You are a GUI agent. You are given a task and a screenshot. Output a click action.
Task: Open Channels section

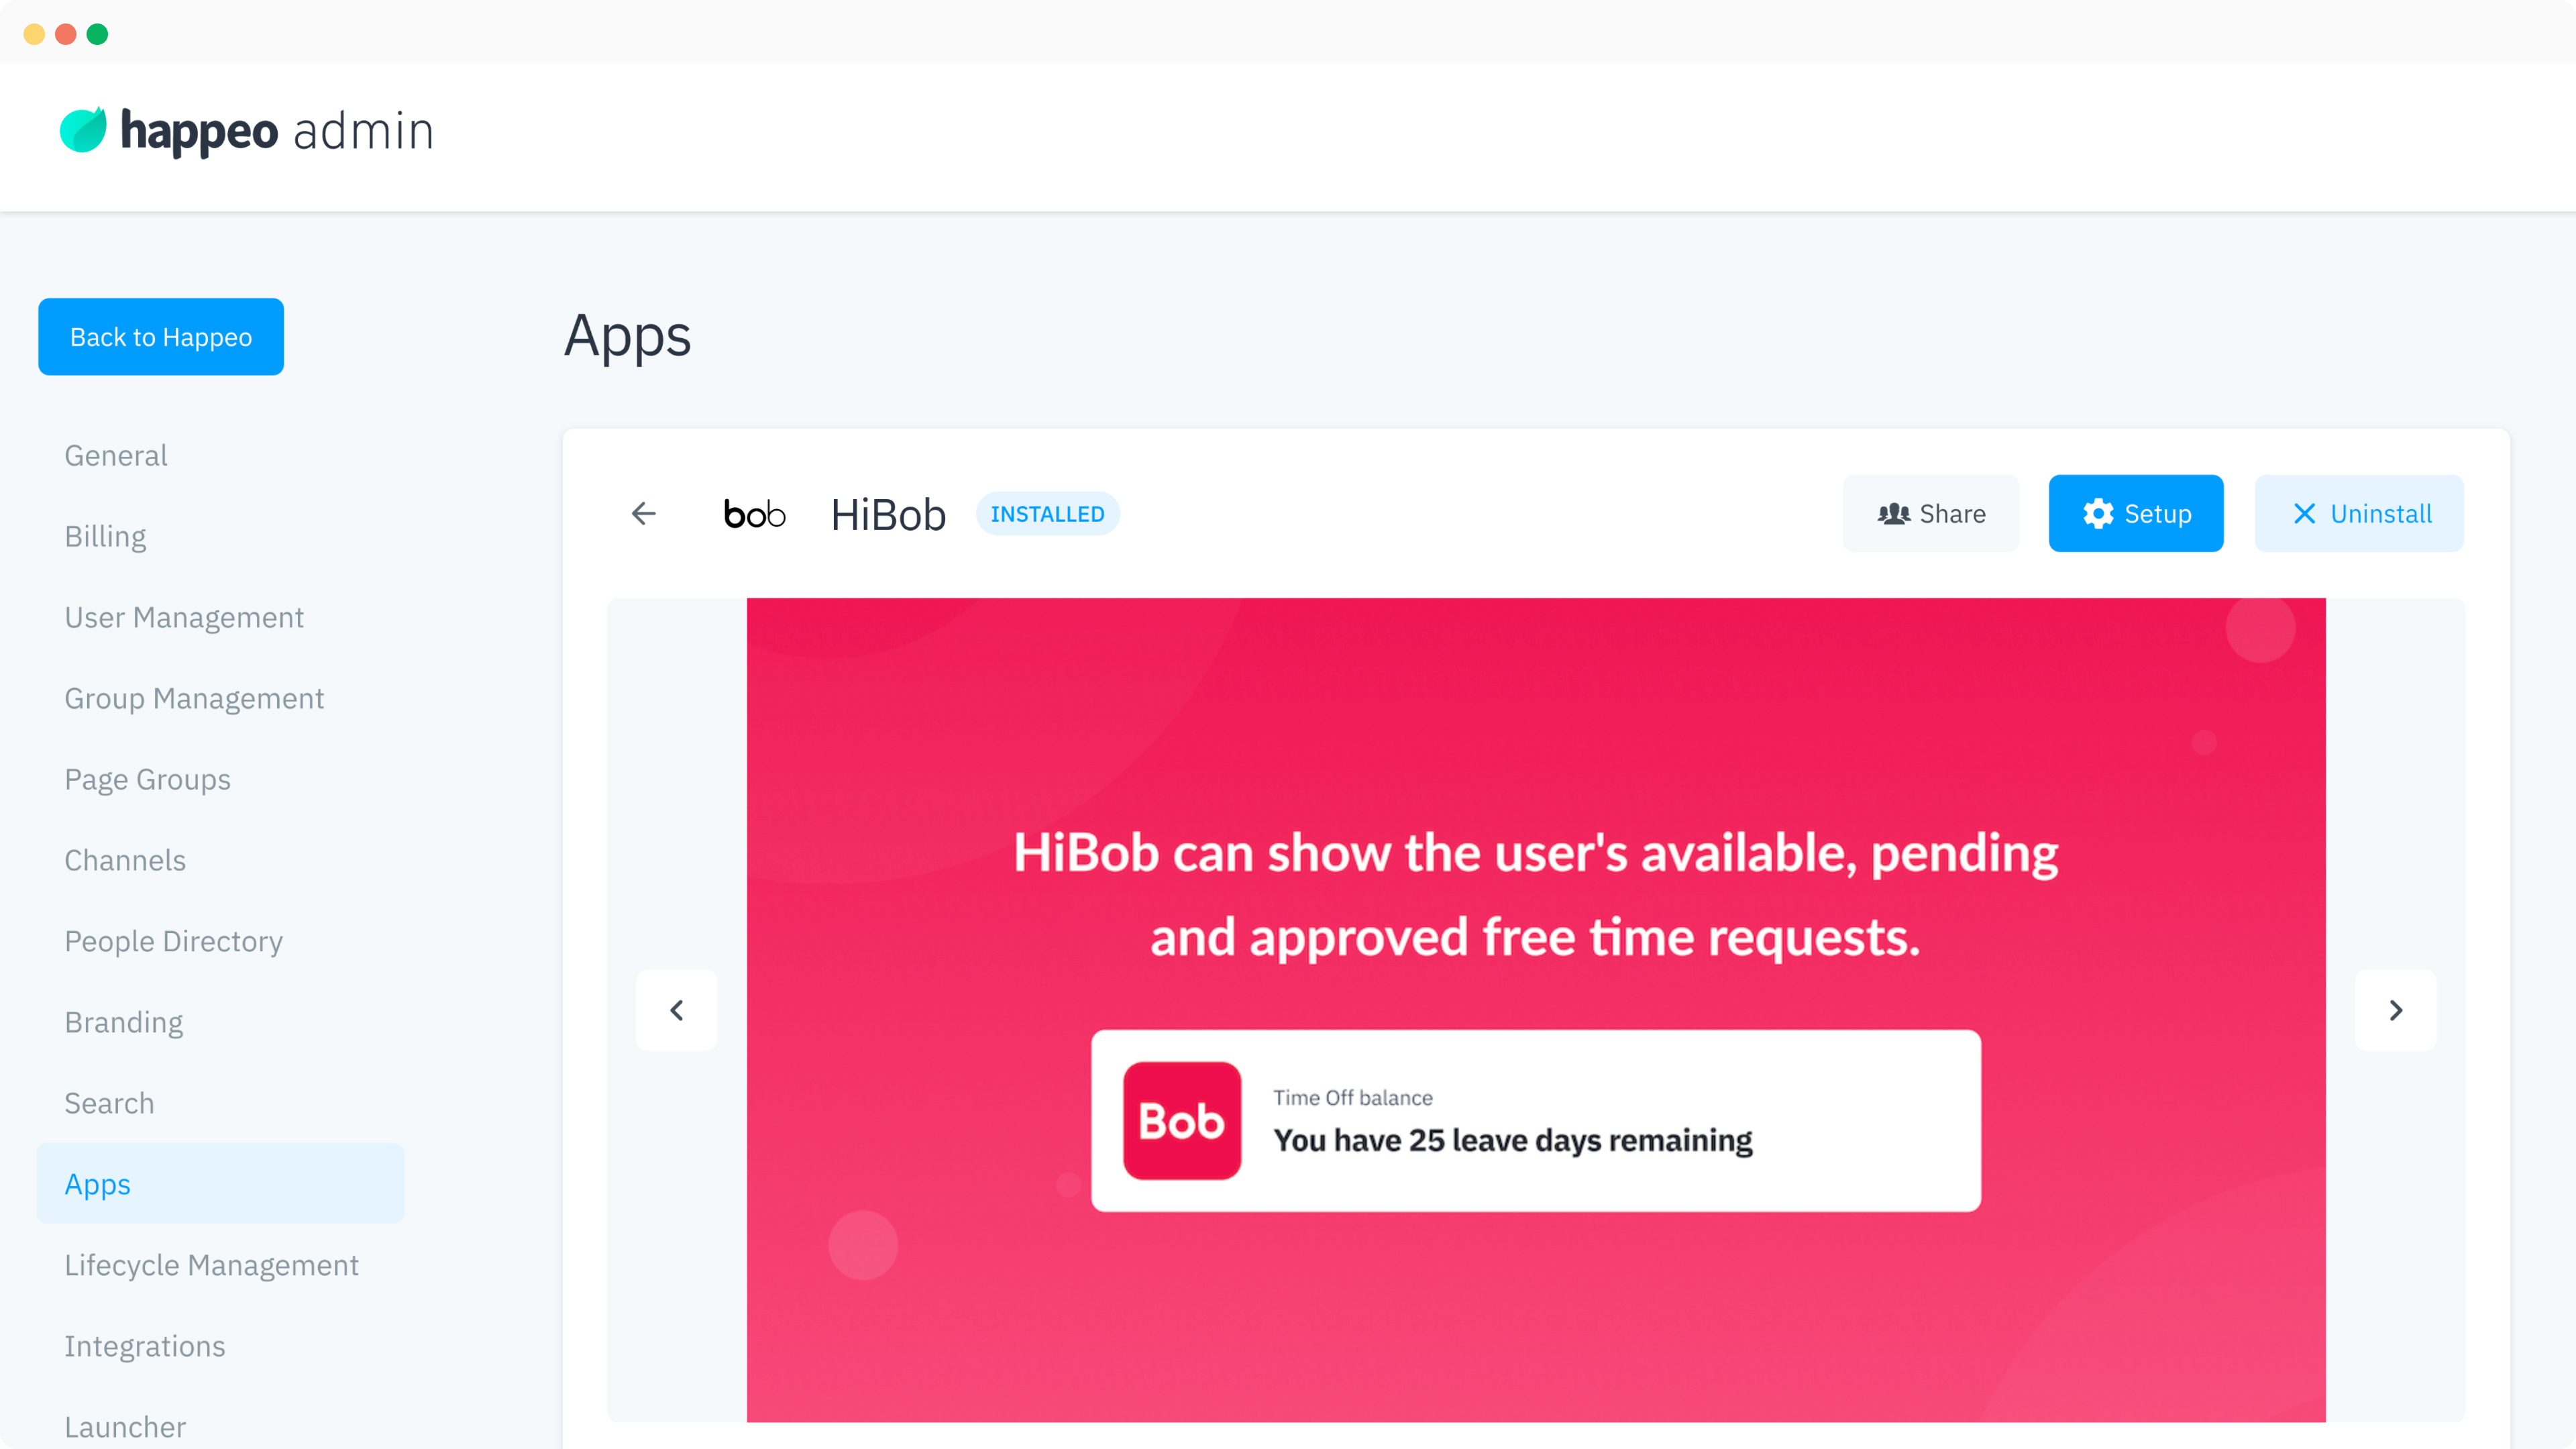(x=125, y=861)
